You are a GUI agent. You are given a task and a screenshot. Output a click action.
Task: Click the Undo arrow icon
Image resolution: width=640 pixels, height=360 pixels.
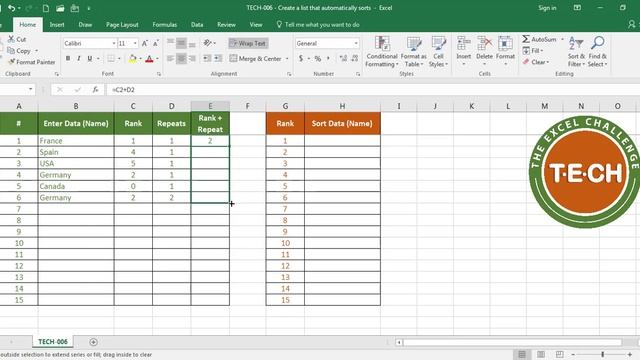pyautogui.click(x=11, y=8)
